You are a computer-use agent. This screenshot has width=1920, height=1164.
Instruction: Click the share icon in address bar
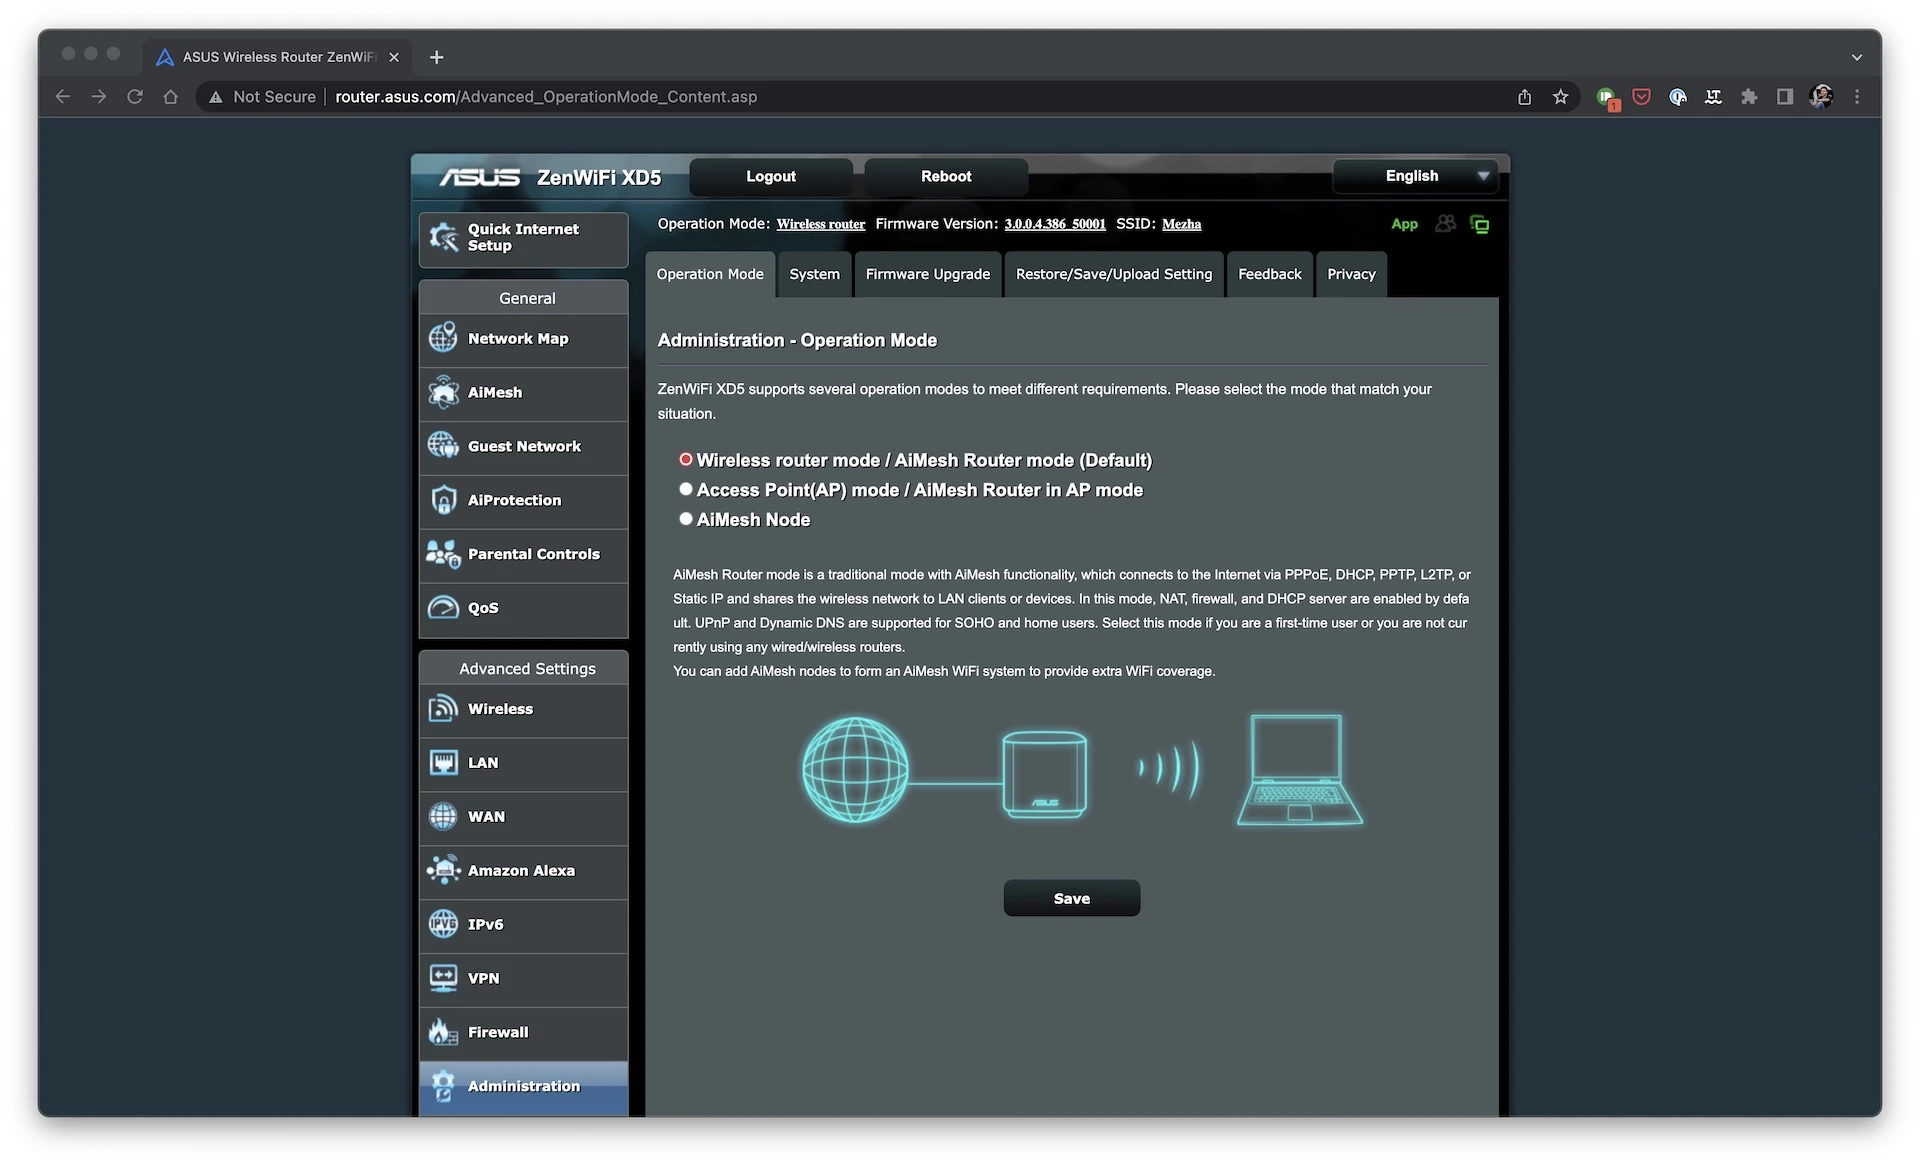point(1524,97)
